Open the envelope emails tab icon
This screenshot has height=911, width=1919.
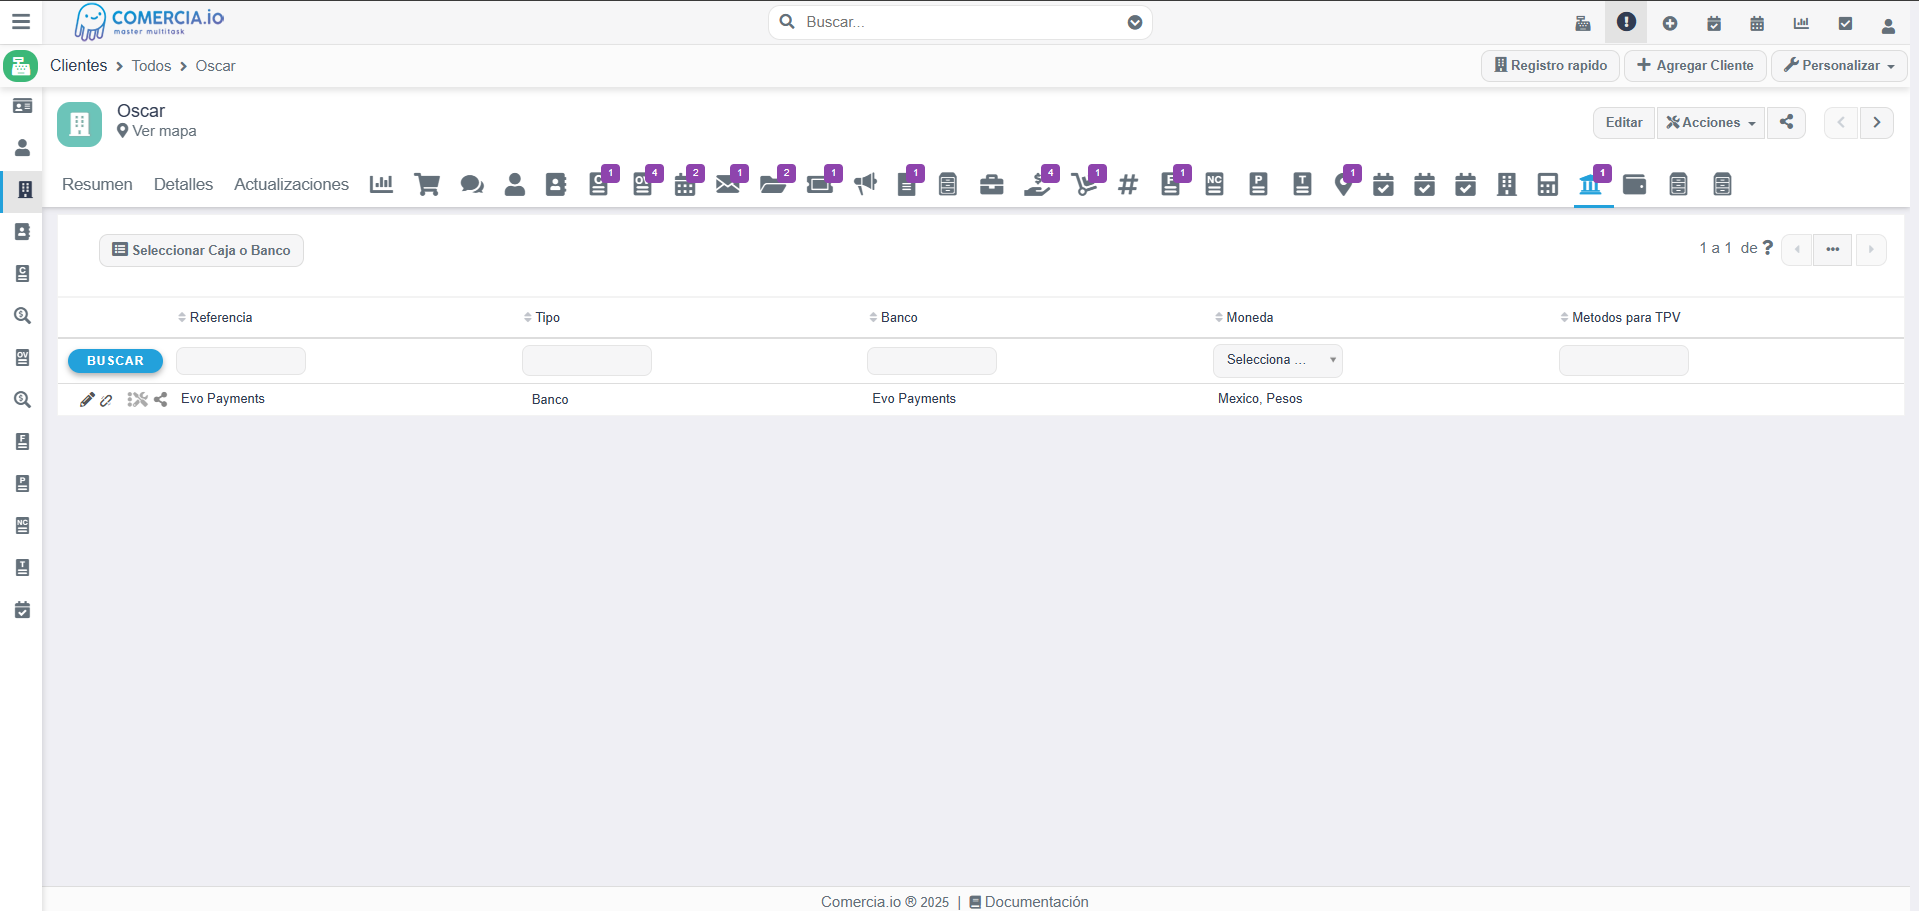point(729,184)
